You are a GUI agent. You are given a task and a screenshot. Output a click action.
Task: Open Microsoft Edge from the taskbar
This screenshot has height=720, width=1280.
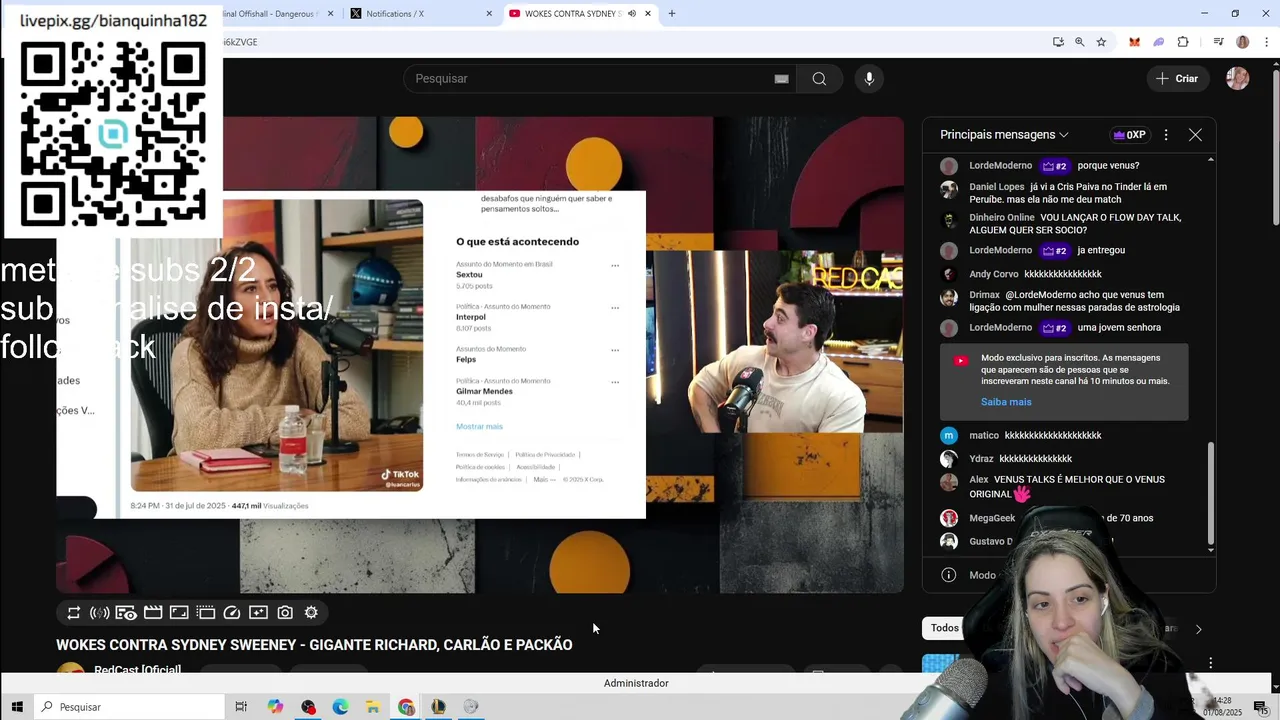pos(340,707)
